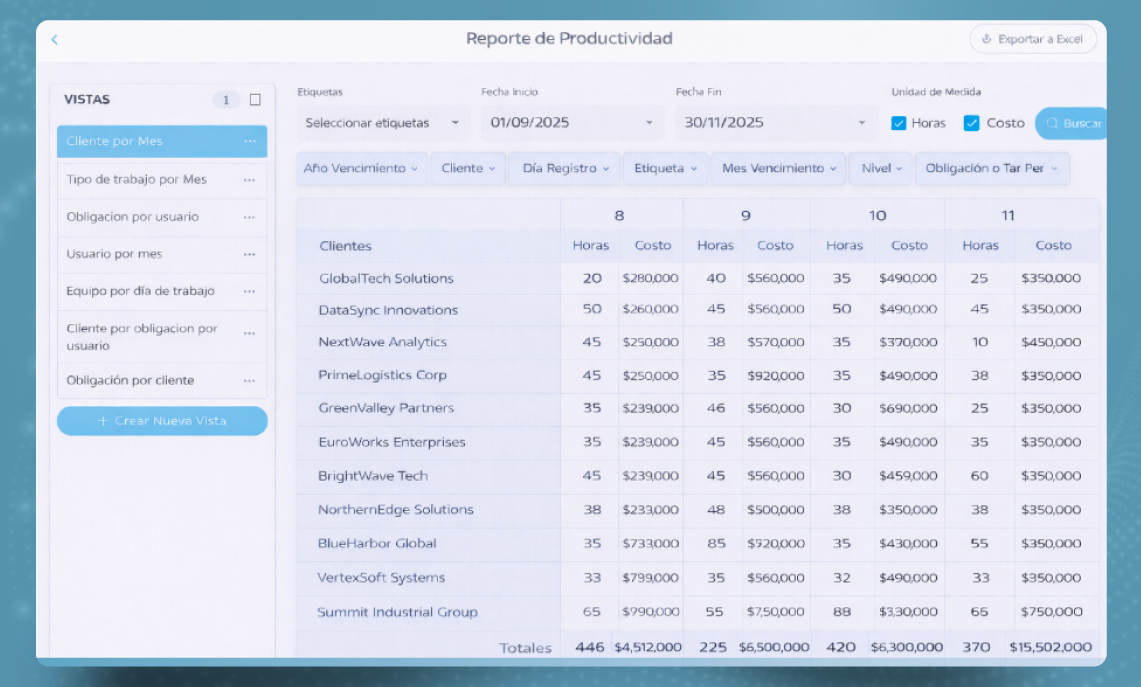The image size is (1141, 687).
Task: Open the three-dot menu for Obligacion por usuario
Action: [250, 217]
